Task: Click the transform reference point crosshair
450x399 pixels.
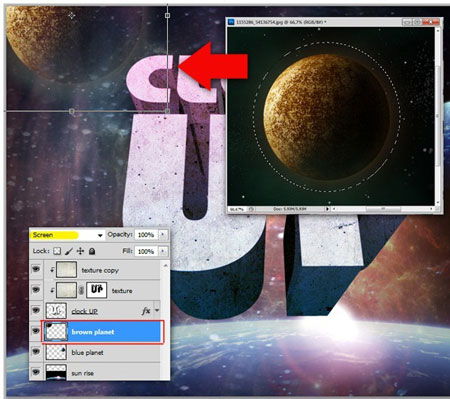Action: [x=72, y=15]
